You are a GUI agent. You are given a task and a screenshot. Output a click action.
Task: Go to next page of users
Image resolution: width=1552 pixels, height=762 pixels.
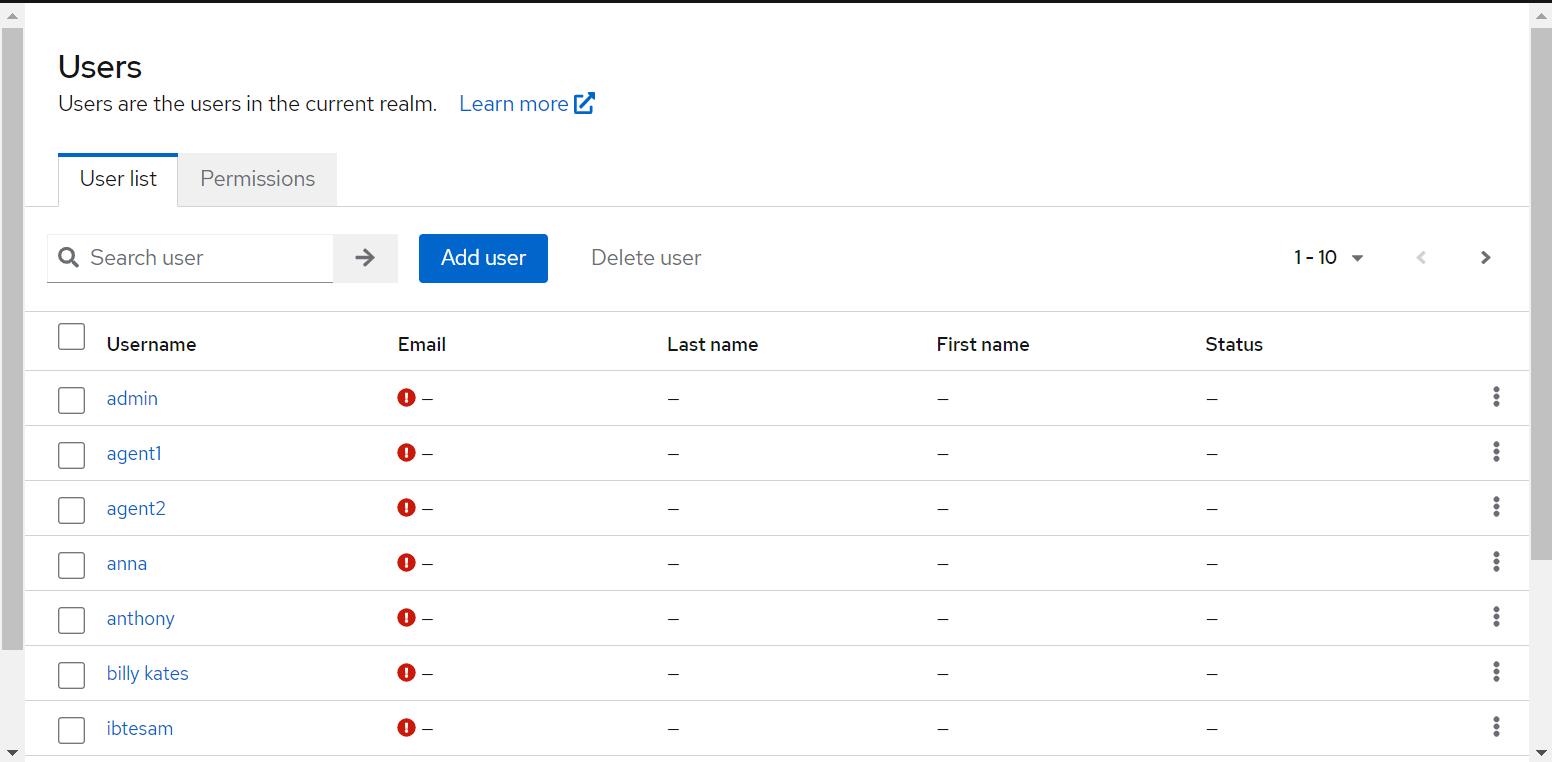tap(1485, 258)
